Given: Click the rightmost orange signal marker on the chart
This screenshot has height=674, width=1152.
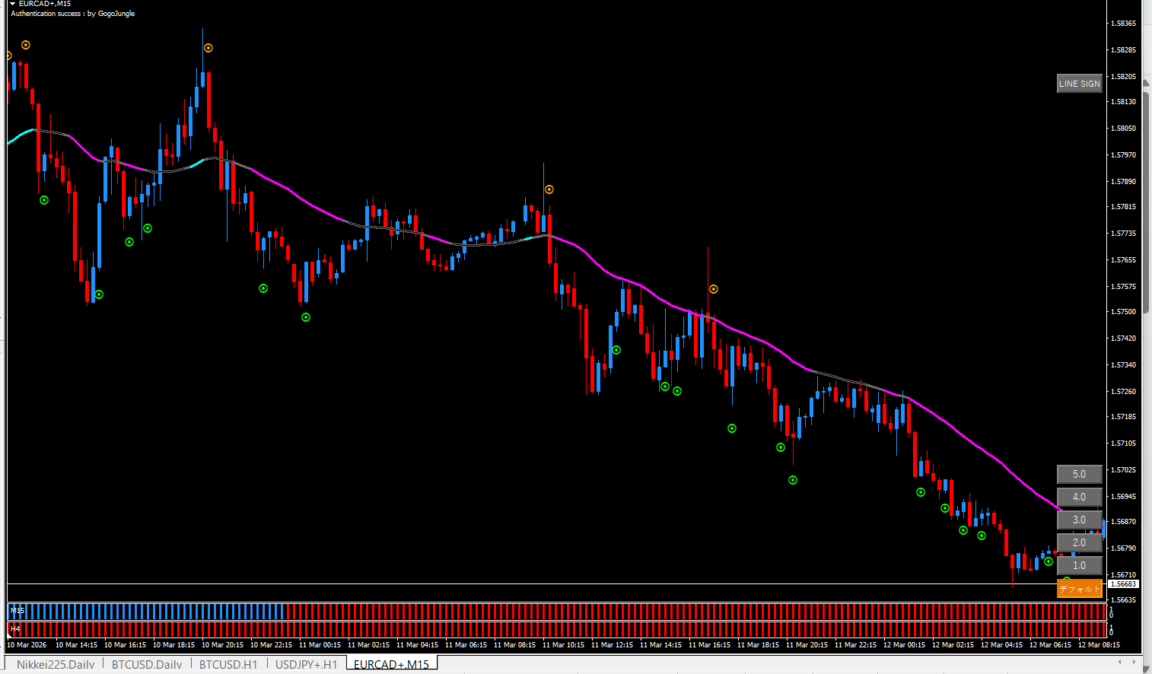Looking at the screenshot, I should pyautogui.click(x=713, y=289).
